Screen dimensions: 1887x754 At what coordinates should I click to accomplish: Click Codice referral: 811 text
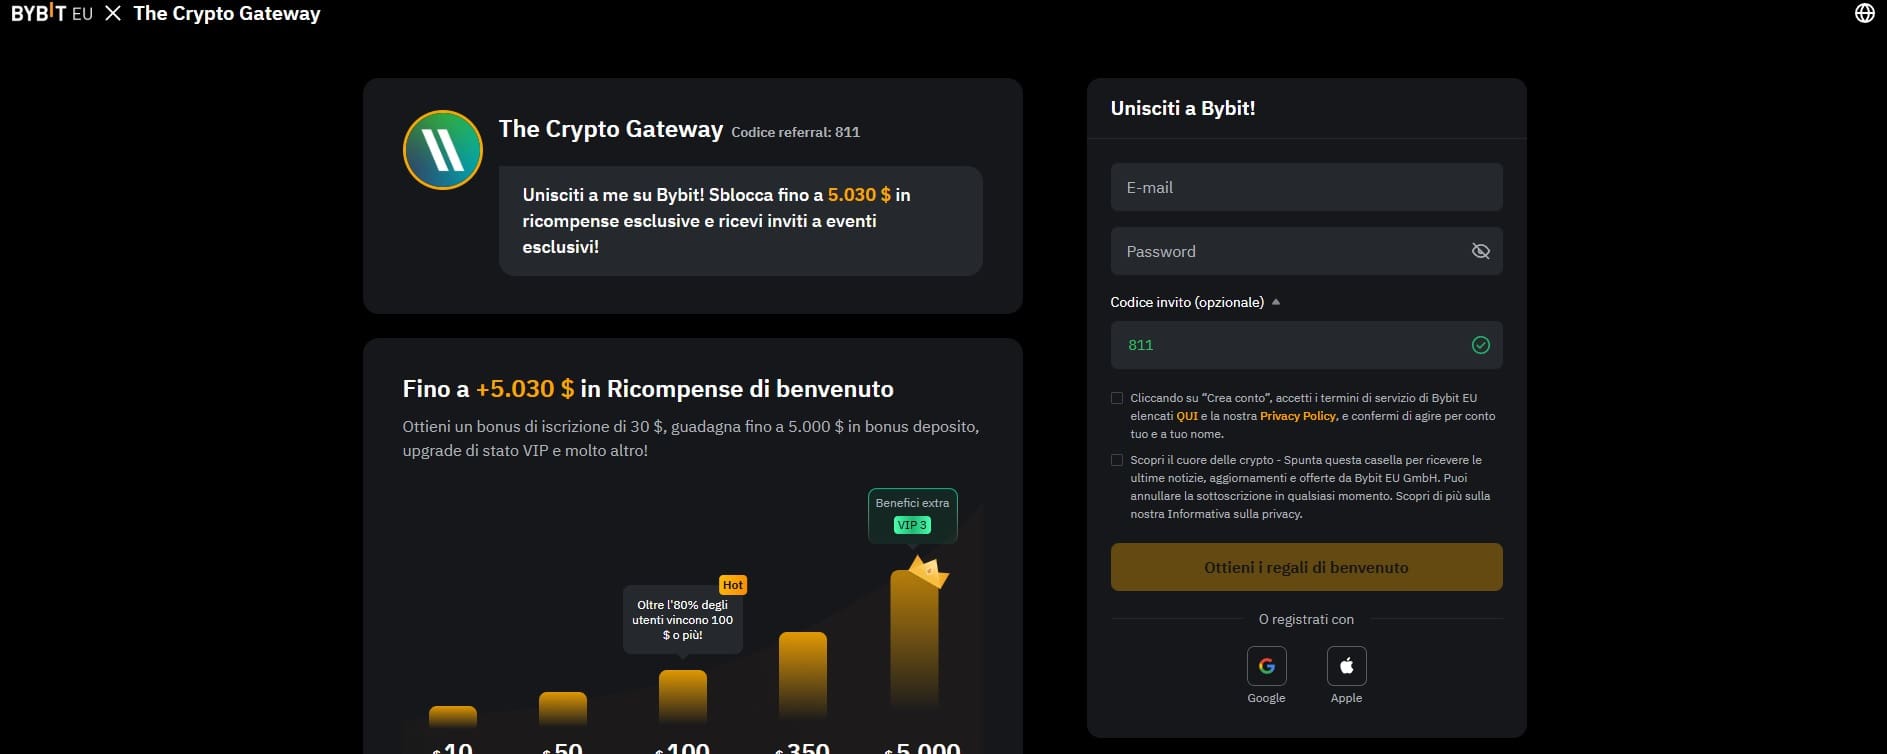[795, 132]
